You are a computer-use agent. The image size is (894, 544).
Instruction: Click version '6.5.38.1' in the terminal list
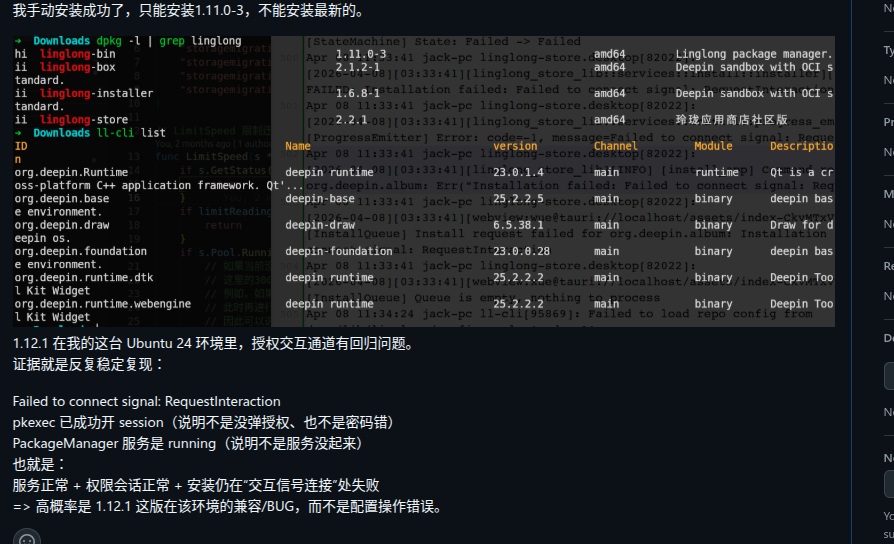(518, 225)
